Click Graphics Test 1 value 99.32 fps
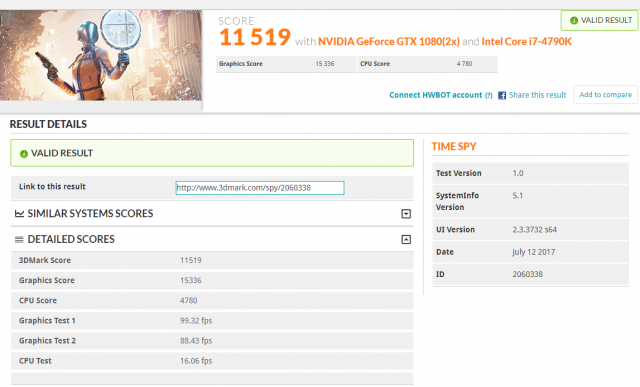Image resolution: width=640 pixels, height=387 pixels. pyautogui.click(x=196, y=321)
